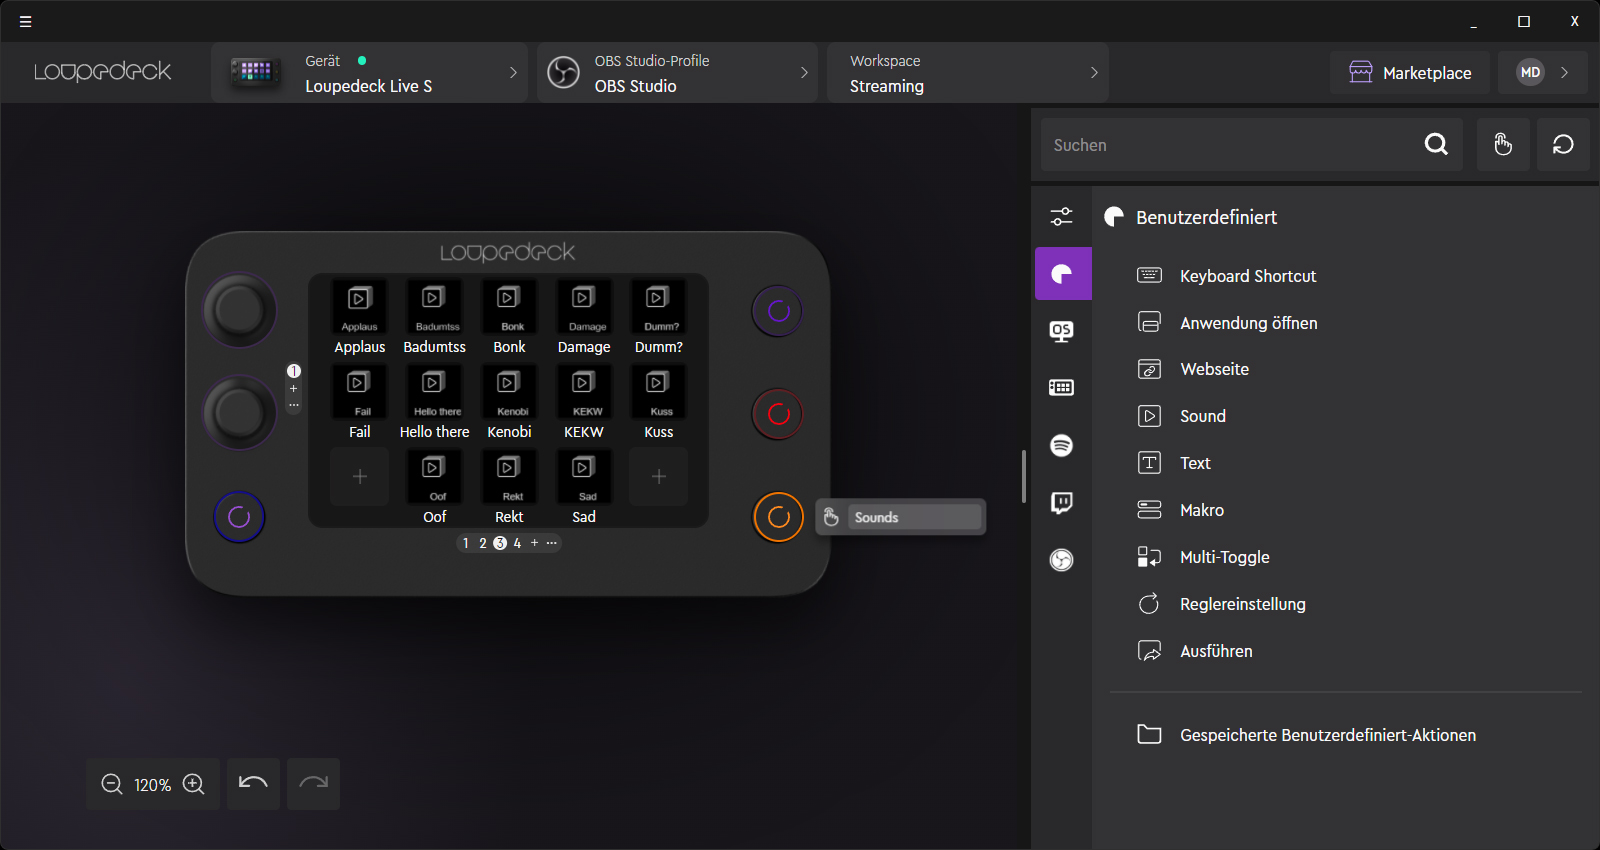Expand the MD account menu chevron
This screenshot has height=850, width=1600.
[x=1565, y=72]
